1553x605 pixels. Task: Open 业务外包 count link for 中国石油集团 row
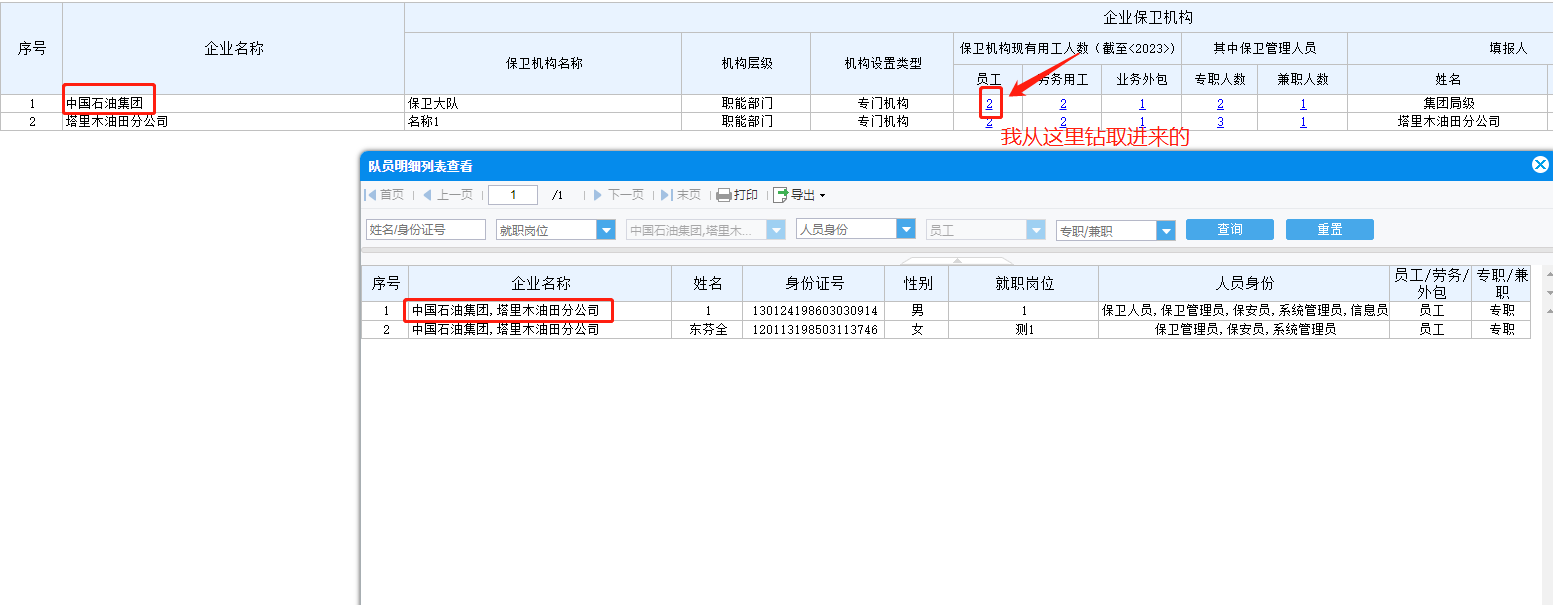[x=1142, y=104]
